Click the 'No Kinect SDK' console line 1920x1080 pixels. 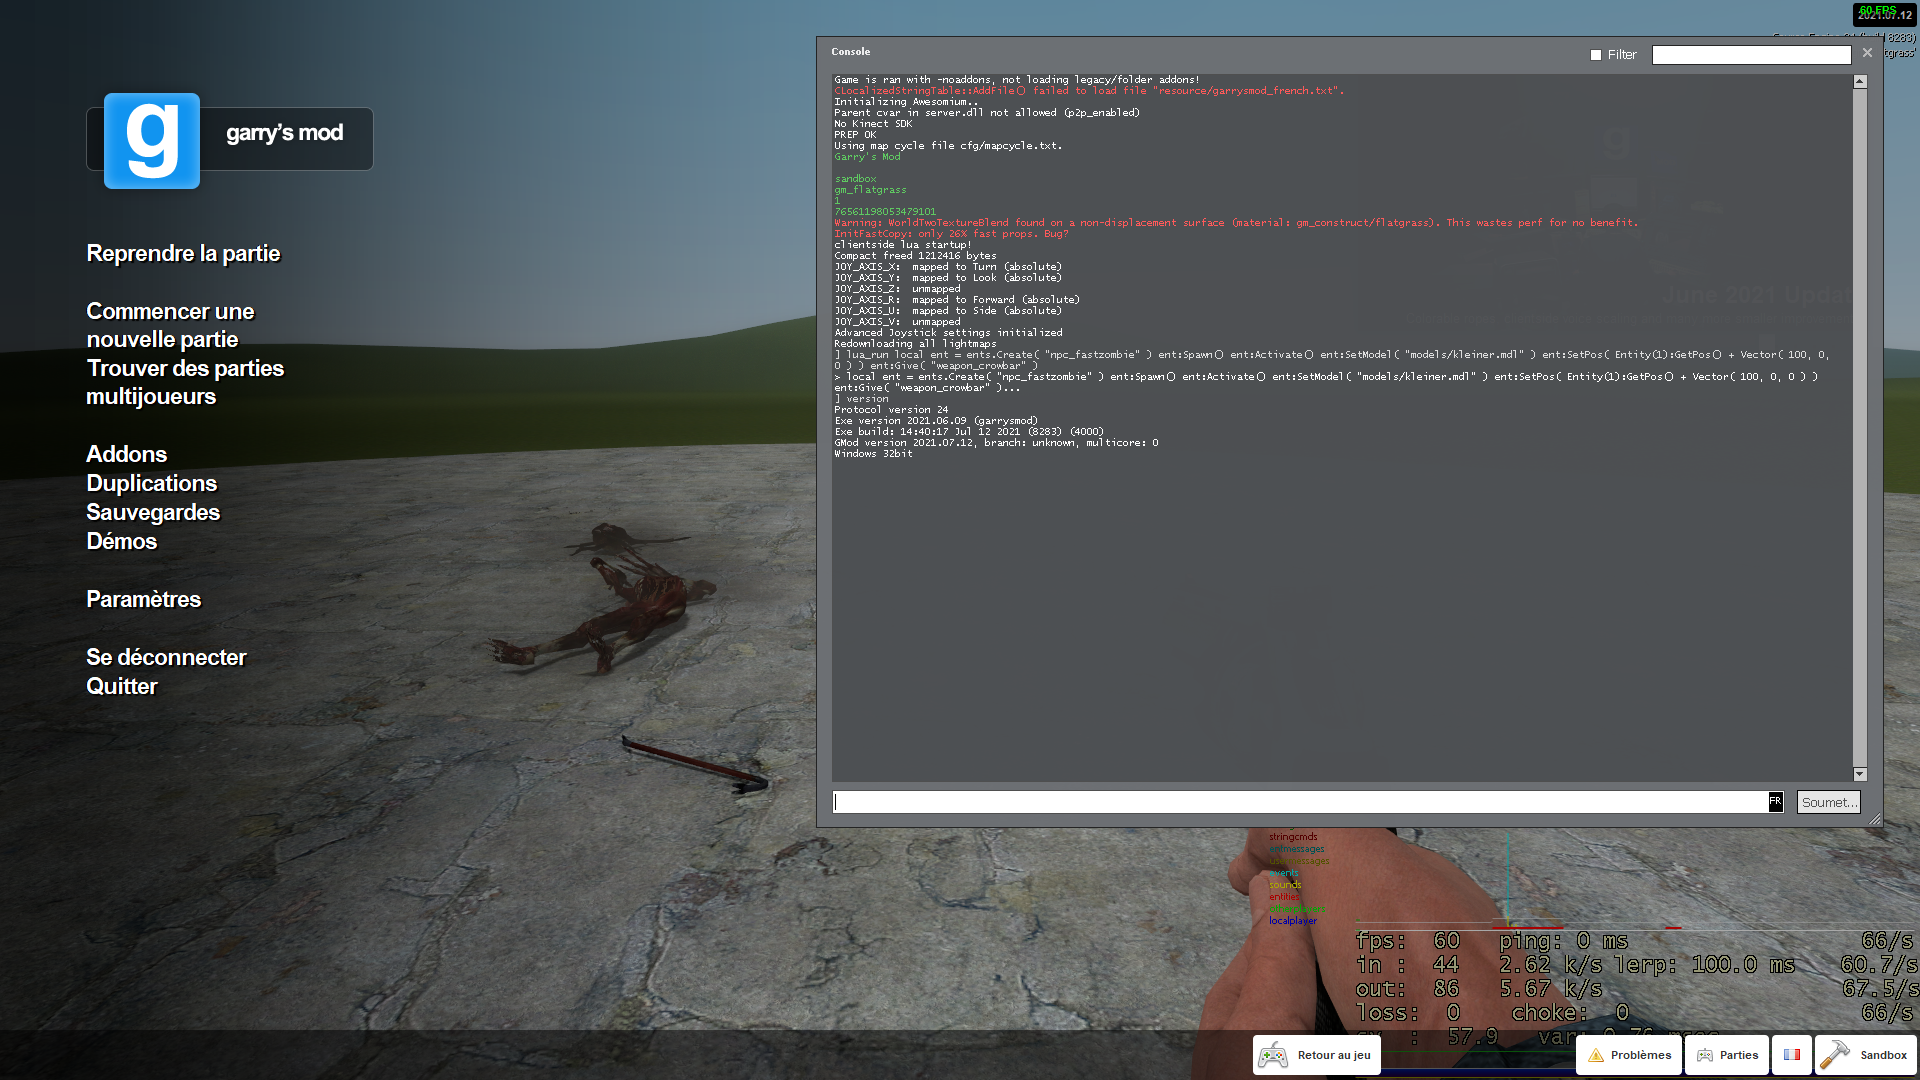pos(873,124)
